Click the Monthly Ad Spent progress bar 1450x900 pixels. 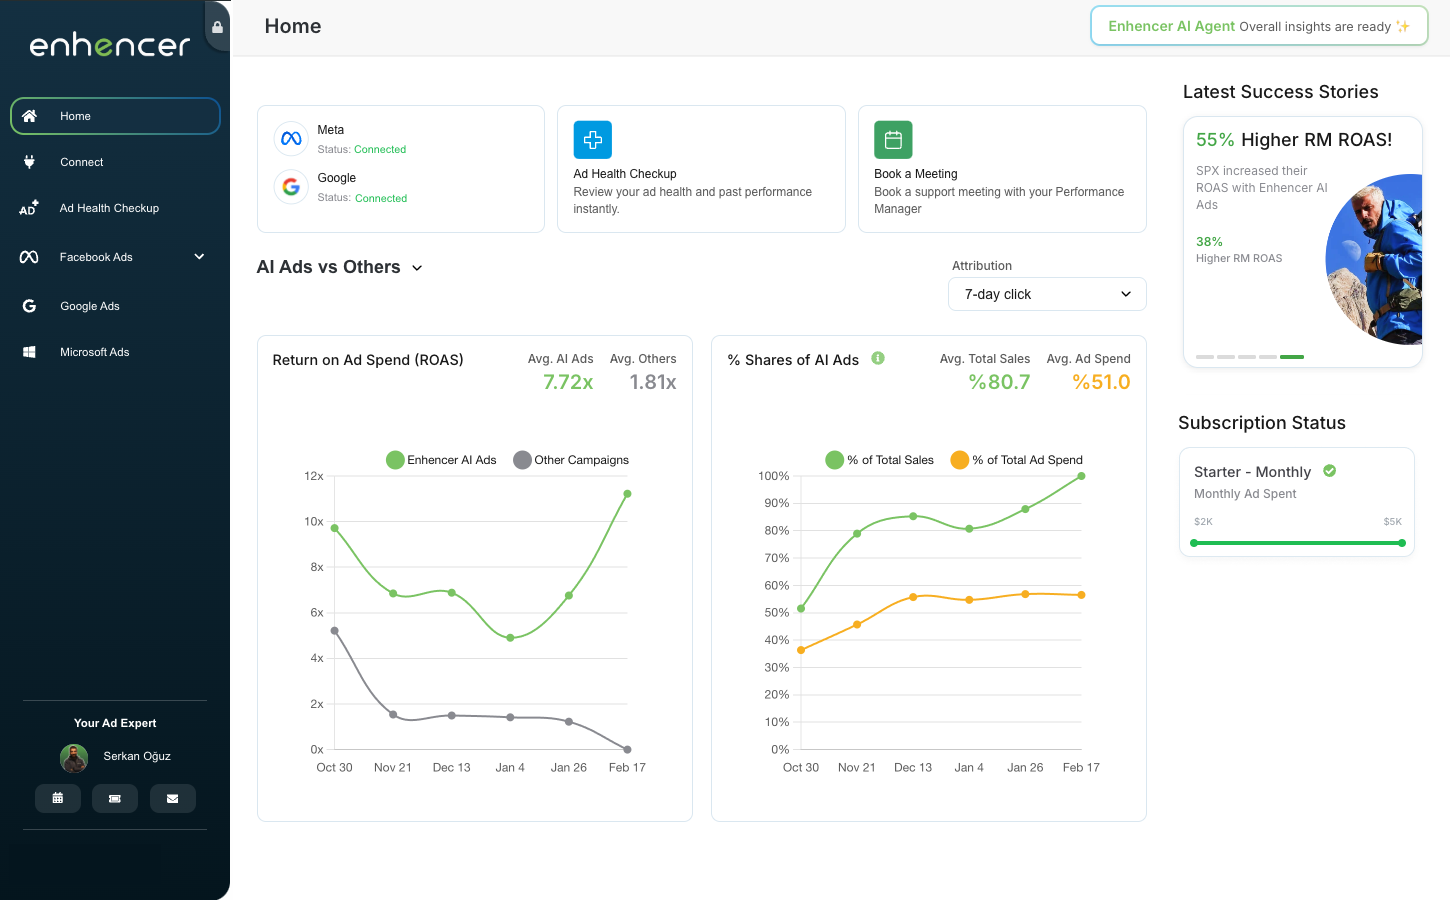click(1298, 543)
